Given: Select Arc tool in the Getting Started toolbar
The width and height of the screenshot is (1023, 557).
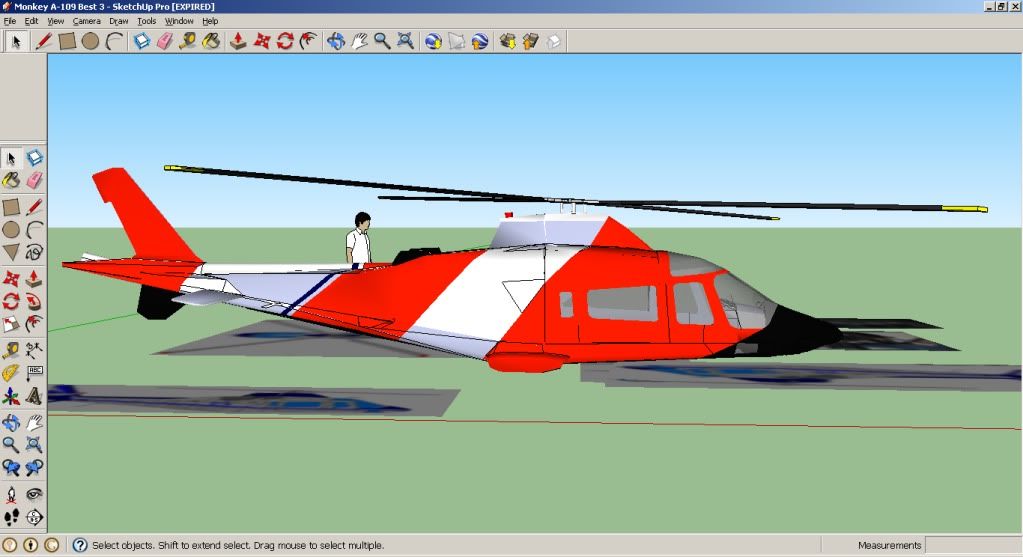Looking at the screenshot, I should pyautogui.click(x=114, y=42).
